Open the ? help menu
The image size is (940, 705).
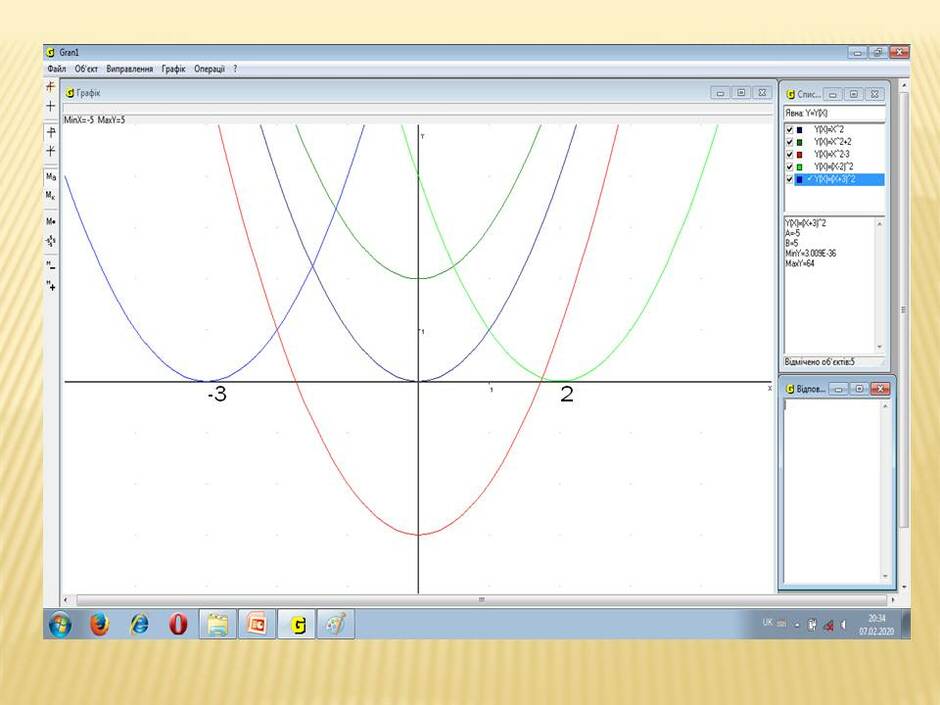235,69
